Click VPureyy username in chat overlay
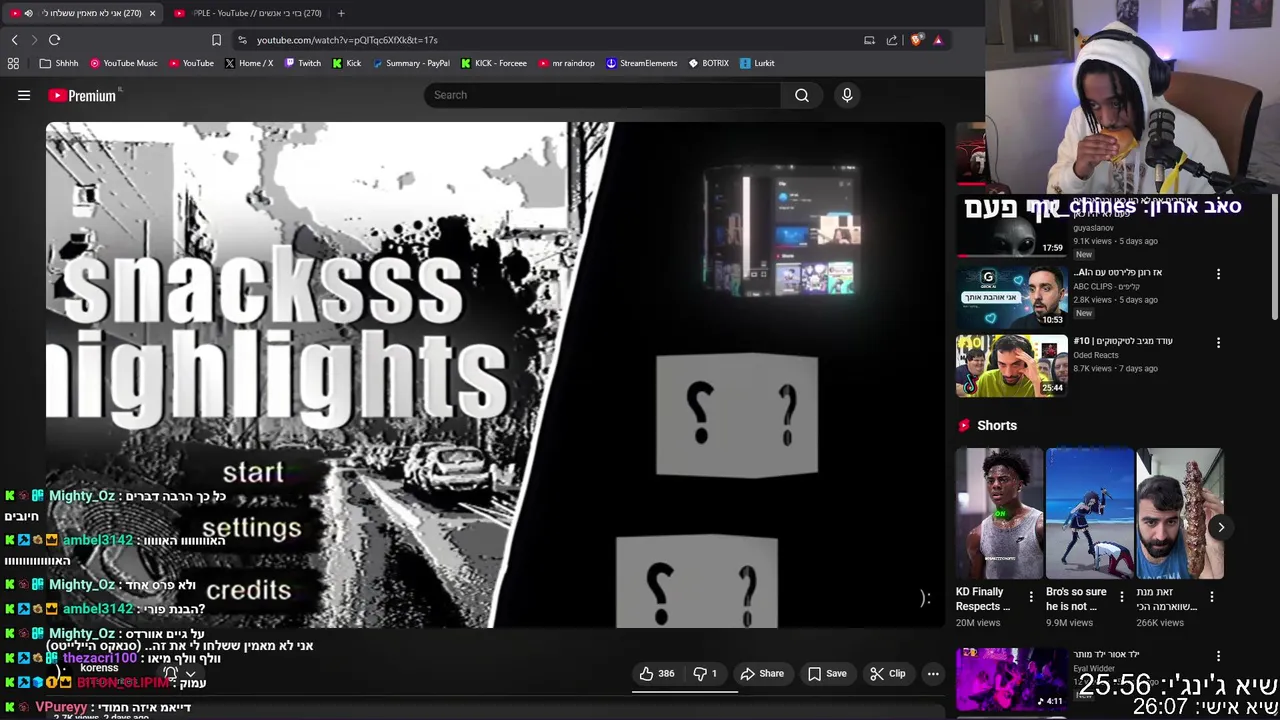 61,707
